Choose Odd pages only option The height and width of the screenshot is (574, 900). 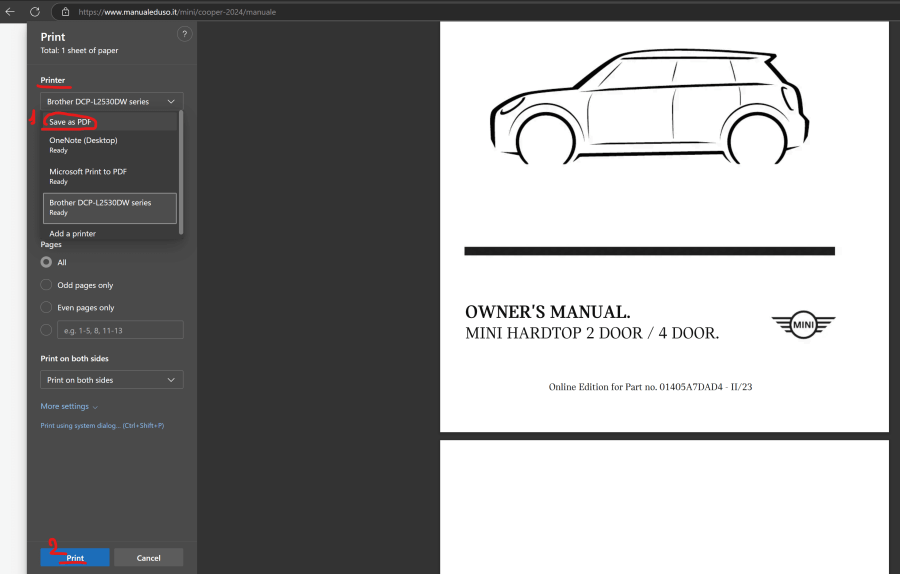(x=46, y=285)
